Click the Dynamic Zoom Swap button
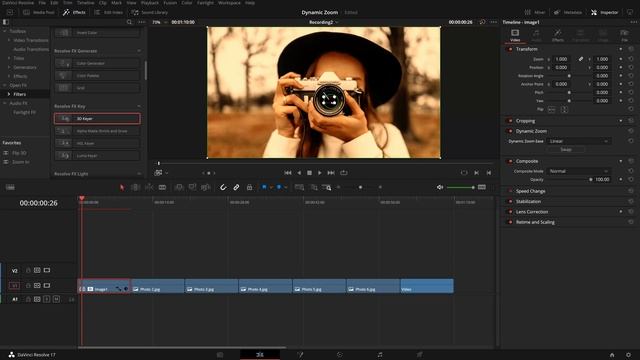The height and width of the screenshot is (360, 640). point(566,150)
